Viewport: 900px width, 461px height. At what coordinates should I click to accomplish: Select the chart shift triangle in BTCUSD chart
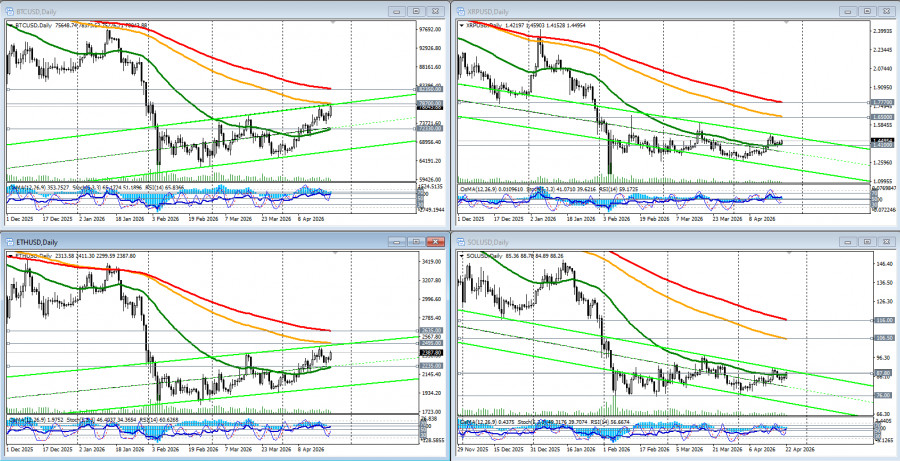(x=334, y=23)
